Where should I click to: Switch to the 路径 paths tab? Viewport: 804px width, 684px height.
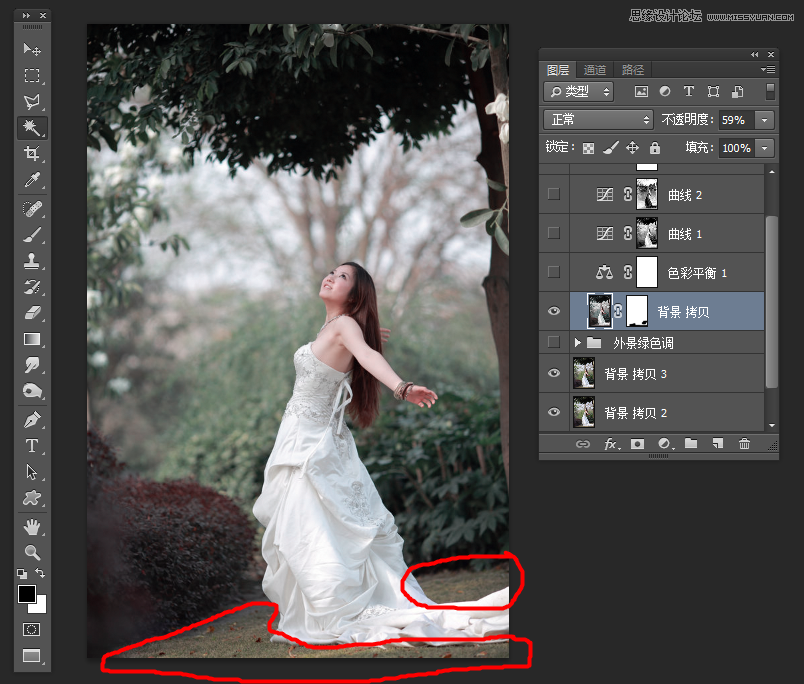pyautogui.click(x=631, y=70)
